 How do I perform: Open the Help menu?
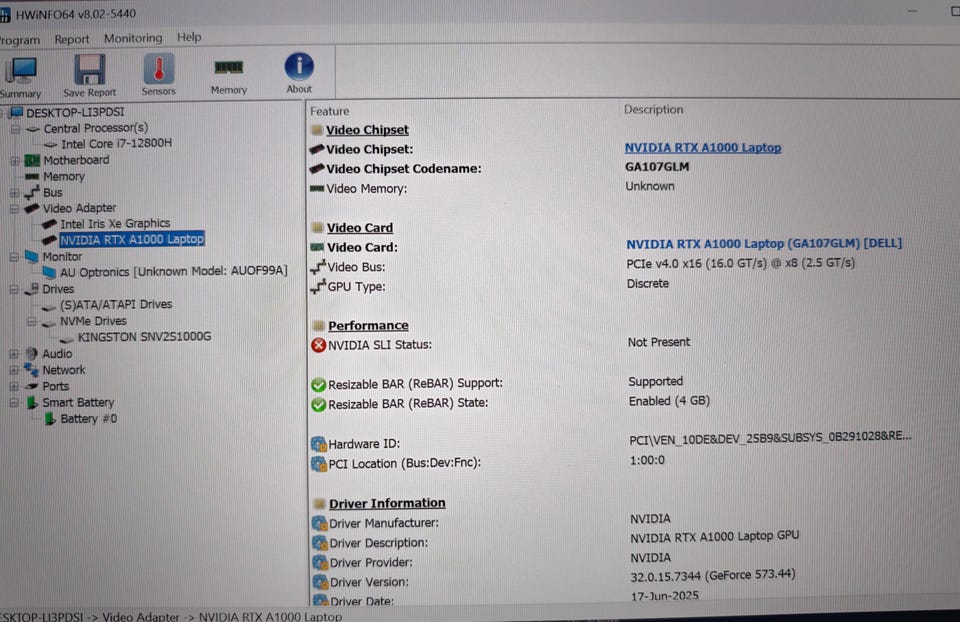tap(189, 37)
